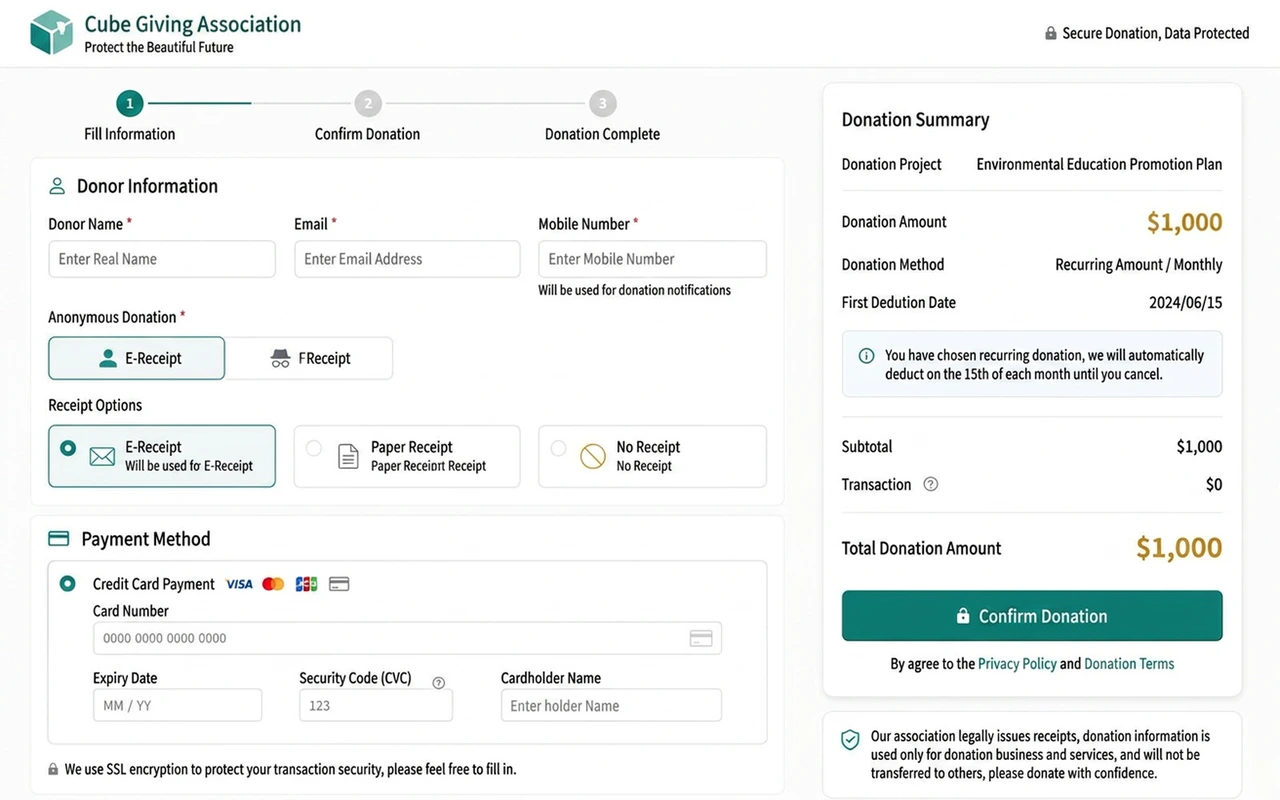
Task: Click the Email address input field
Action: (x=407, y=259)
